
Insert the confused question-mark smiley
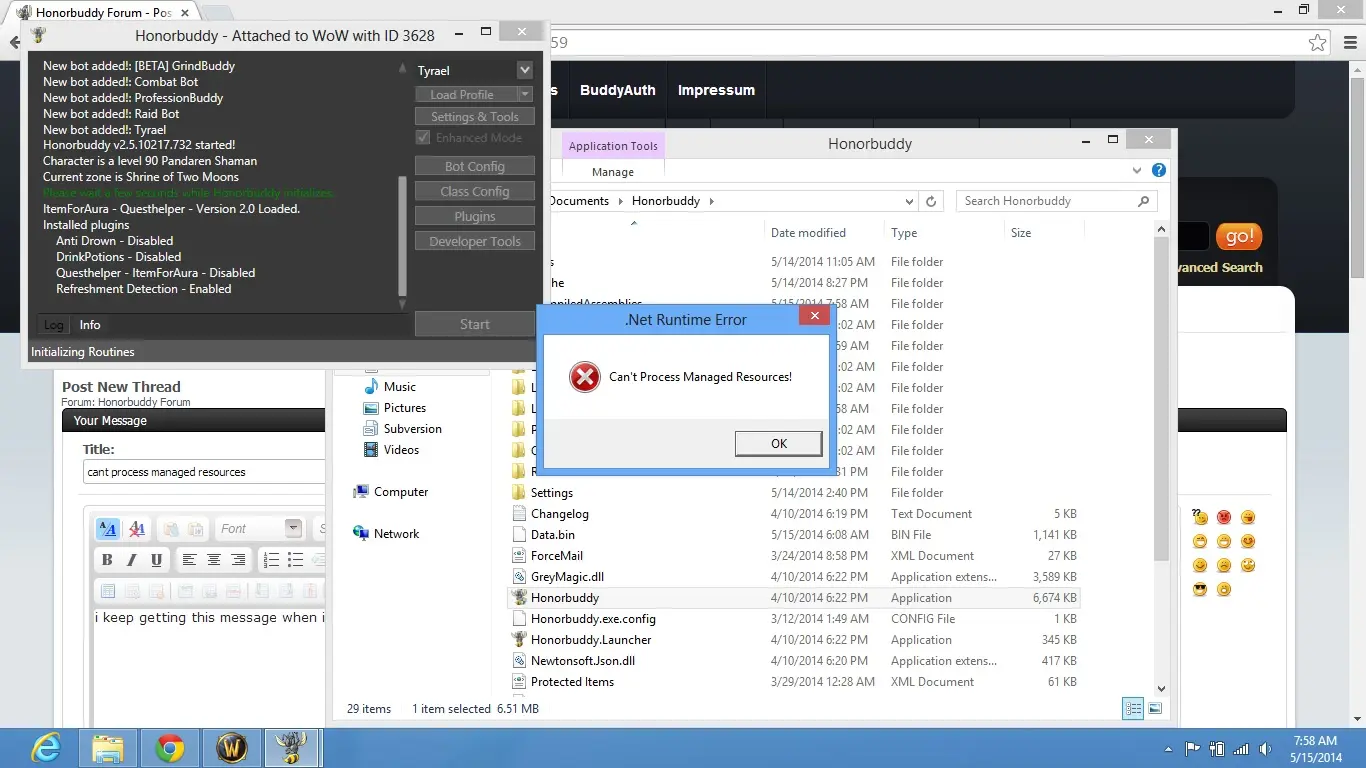click(x=1200, y=517)
